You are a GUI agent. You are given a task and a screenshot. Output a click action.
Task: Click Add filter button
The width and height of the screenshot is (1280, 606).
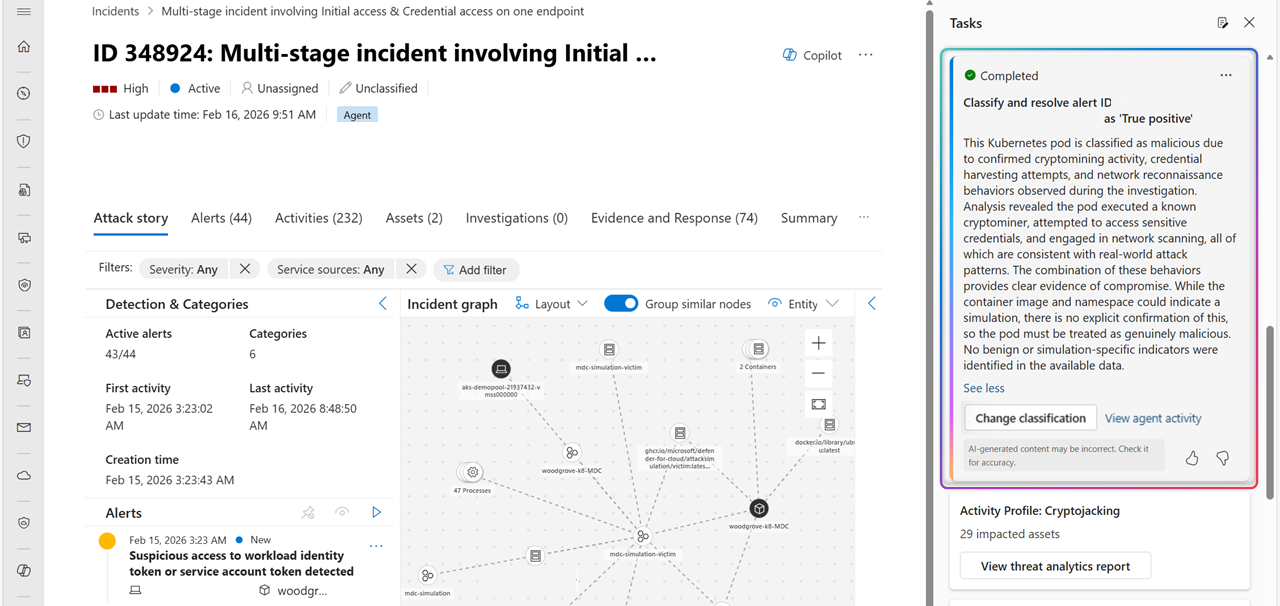point(476,270)
